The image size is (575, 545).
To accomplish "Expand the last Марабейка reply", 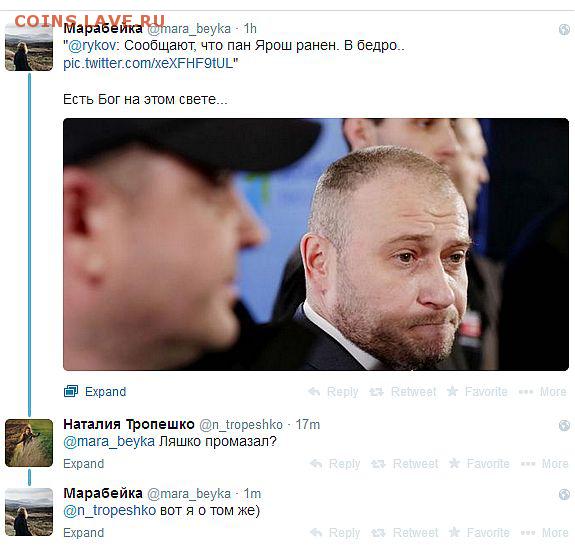I will tap(84, 533).
